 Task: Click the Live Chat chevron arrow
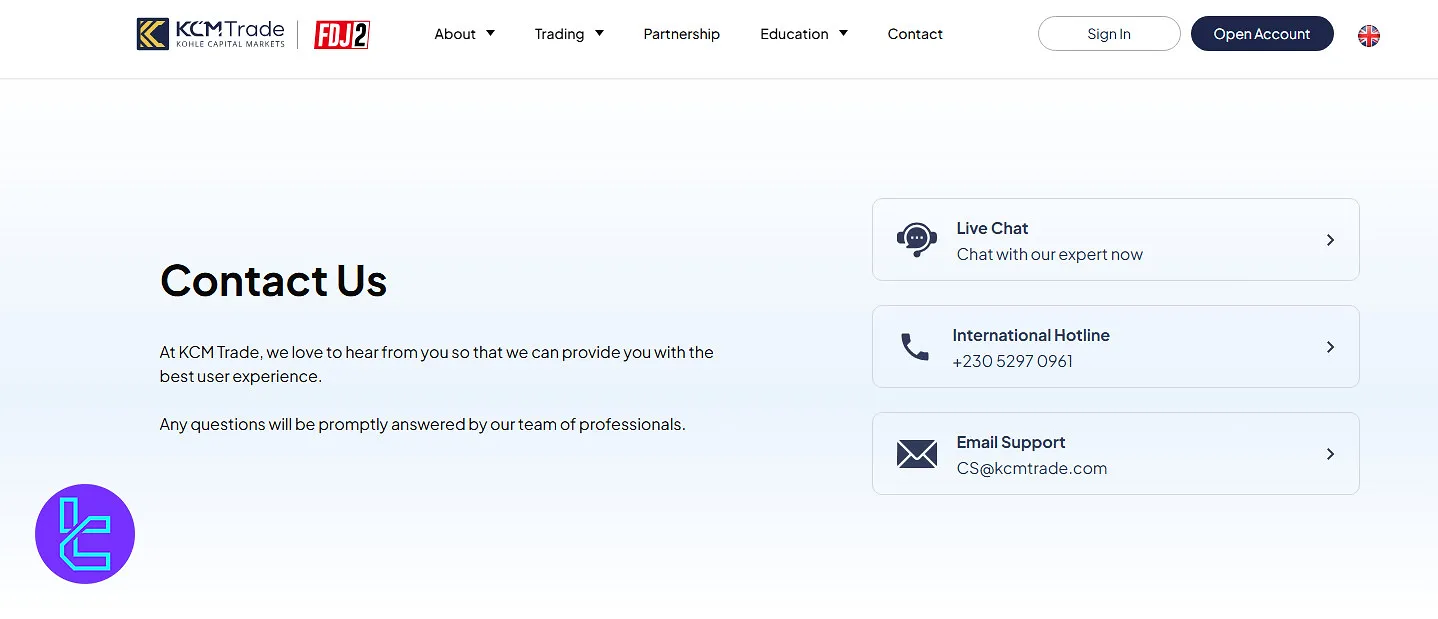click(x=1330, y=240)
